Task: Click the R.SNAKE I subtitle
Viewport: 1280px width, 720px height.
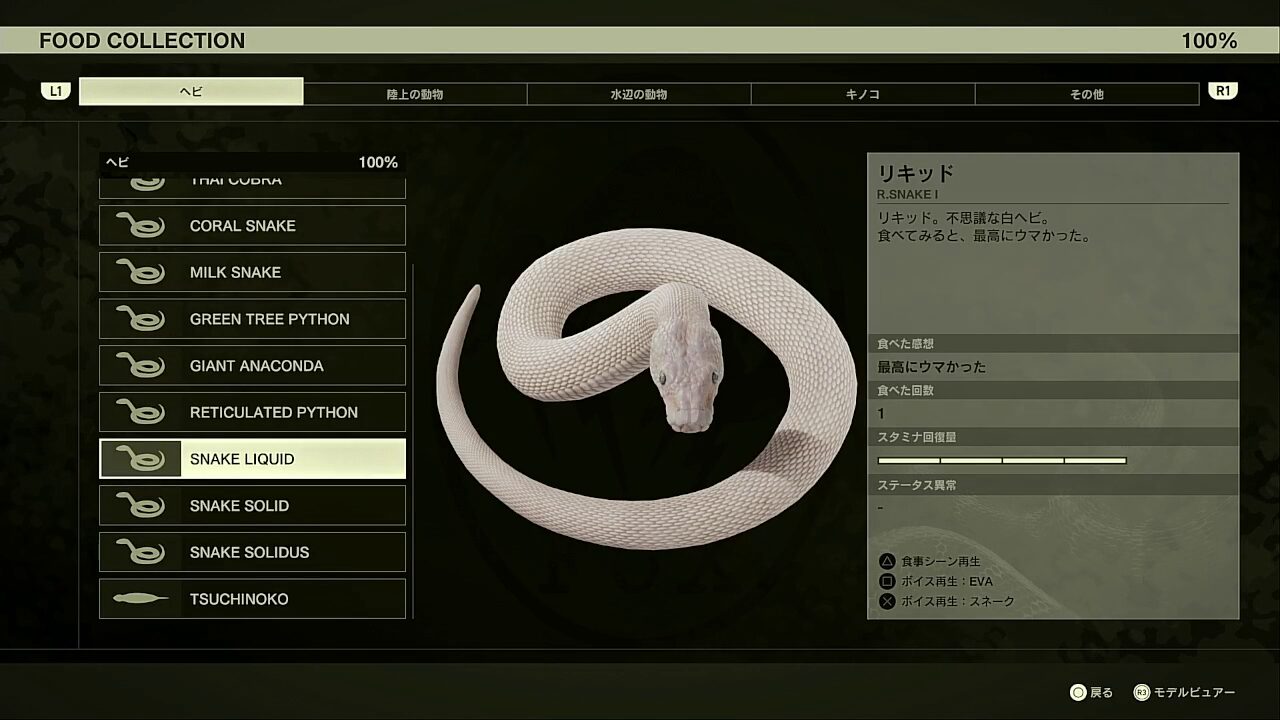Action: coord(907,195)
